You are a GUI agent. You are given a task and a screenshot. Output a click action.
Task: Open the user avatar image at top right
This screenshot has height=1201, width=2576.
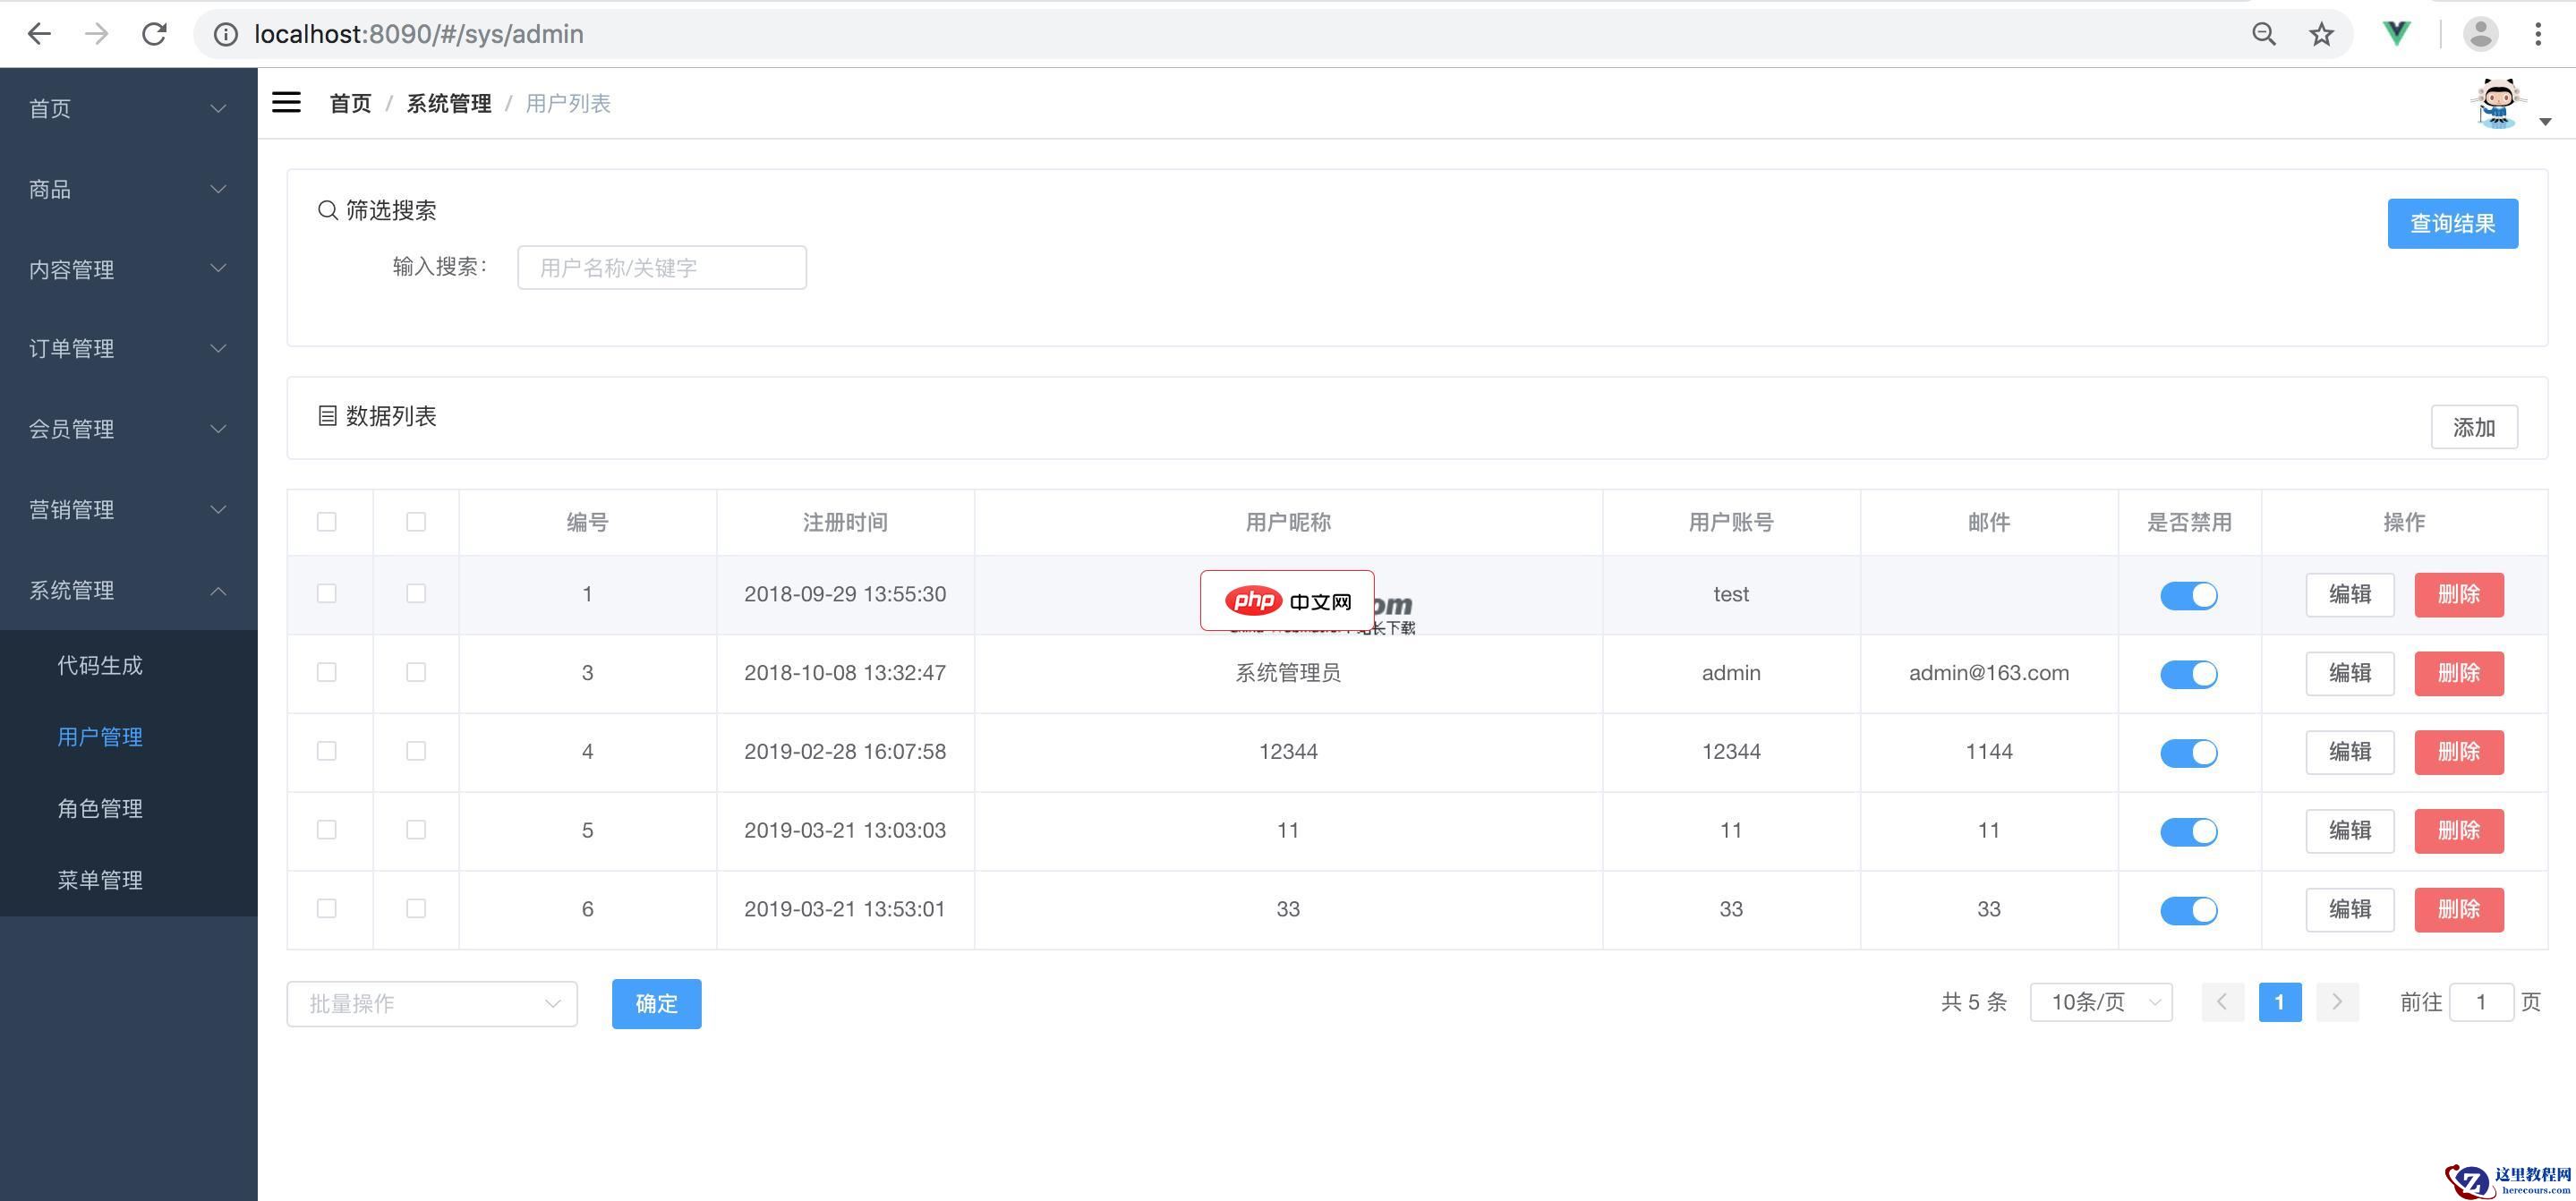(x=2497, y=101)
